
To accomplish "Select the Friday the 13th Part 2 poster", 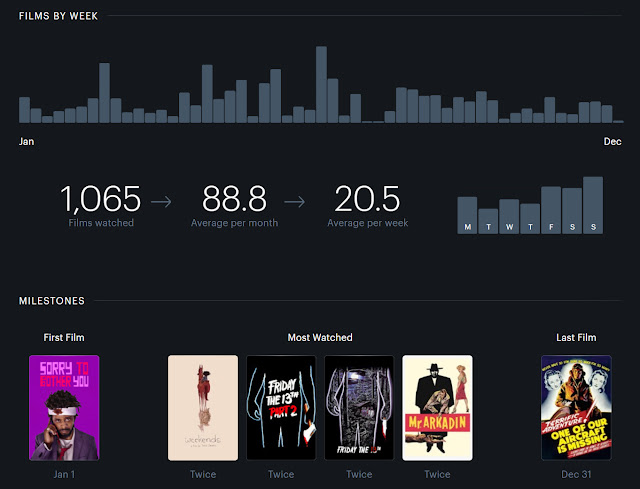I will click(281, 408).
